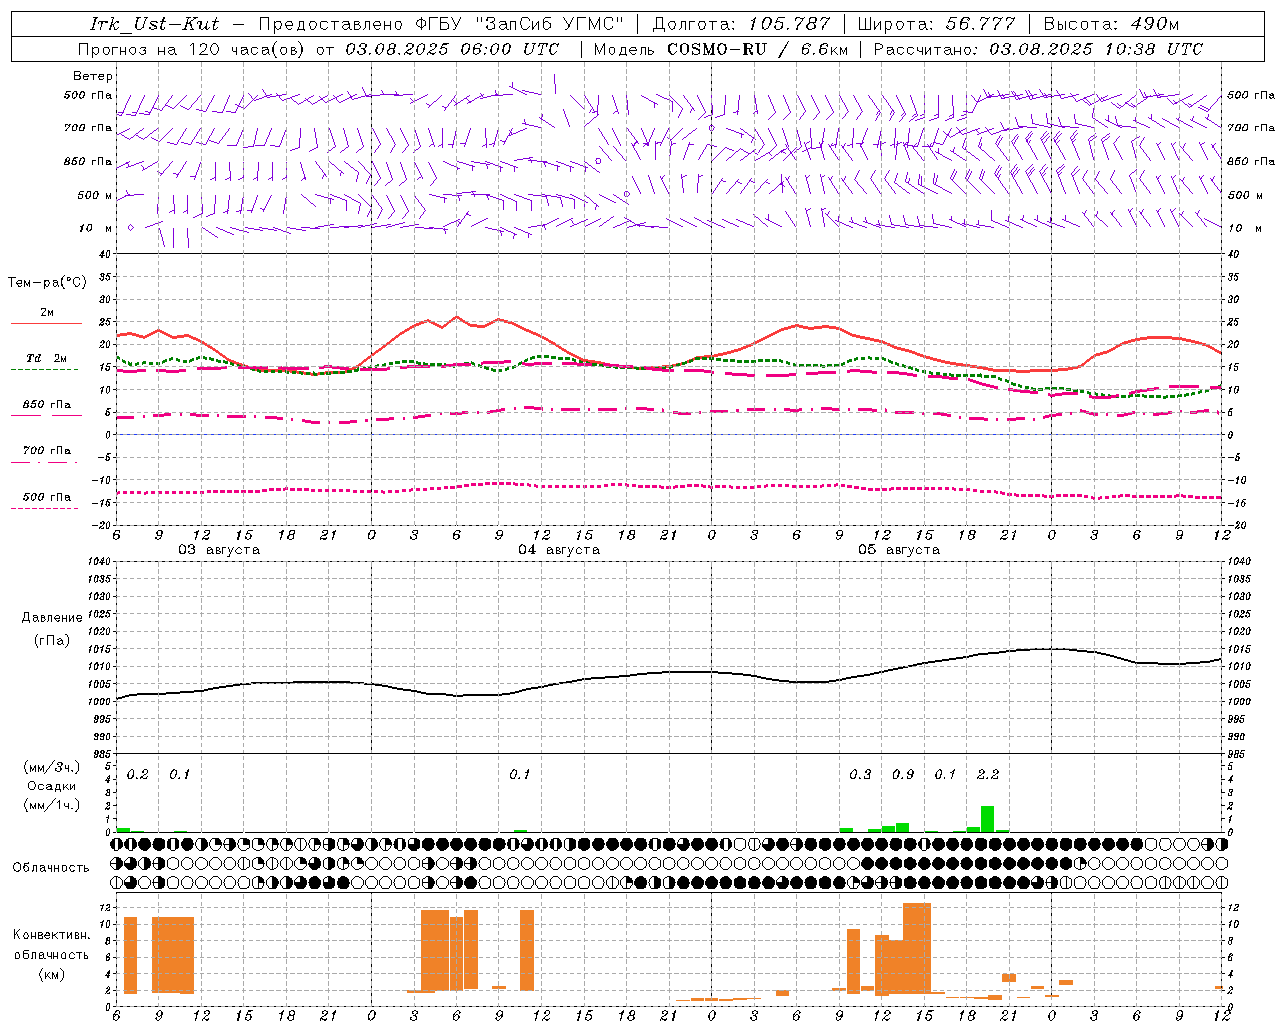This screenshot has height=1024, width=1280.
Task: Click the 700 гПа dash-dot temperature legend label
Action: pos(47,451)
